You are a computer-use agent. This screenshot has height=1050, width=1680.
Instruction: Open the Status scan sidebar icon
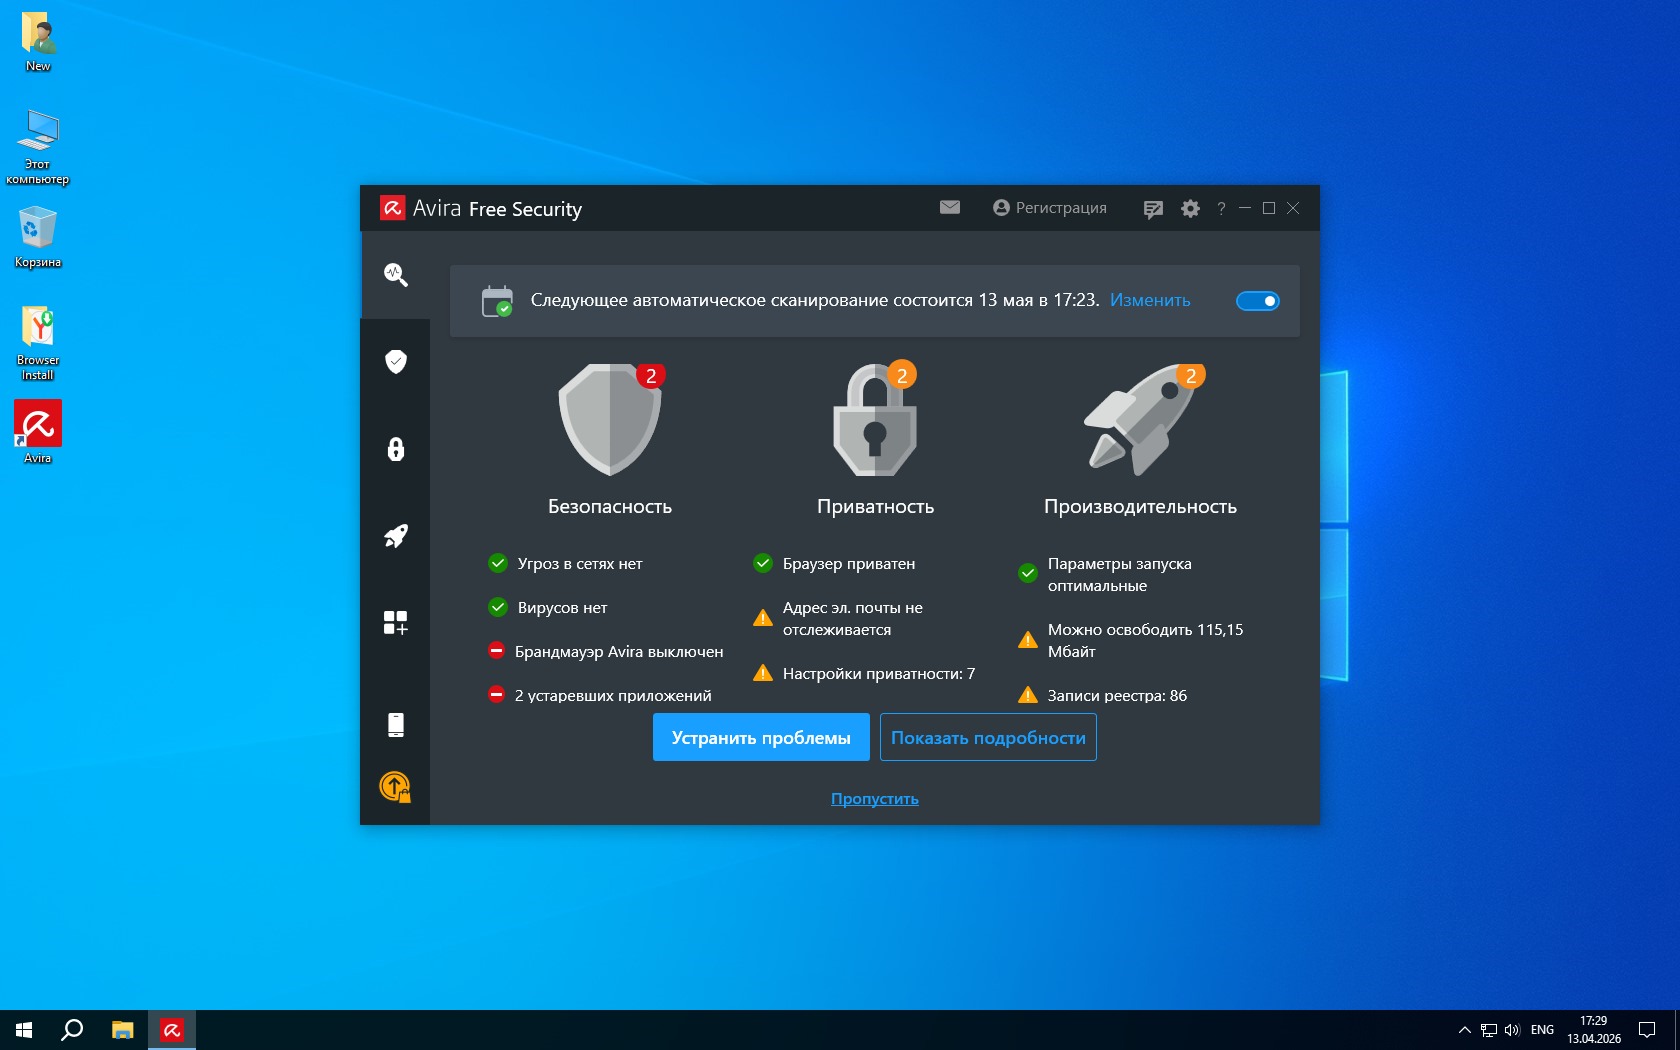pos(395,275)
